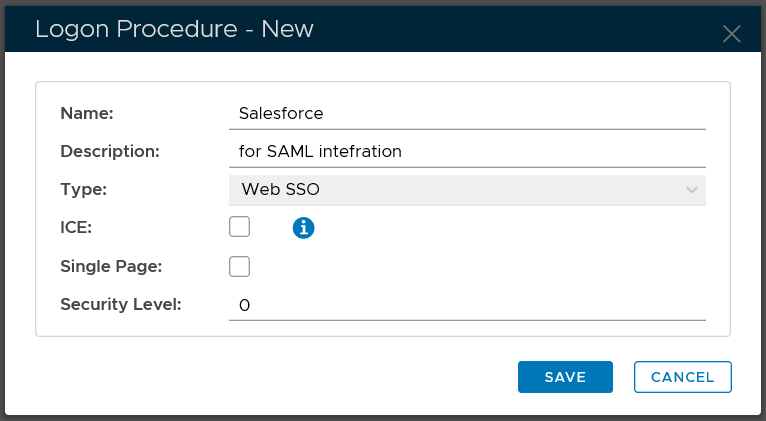Tick the Single Page checkbox

point(239,266)
